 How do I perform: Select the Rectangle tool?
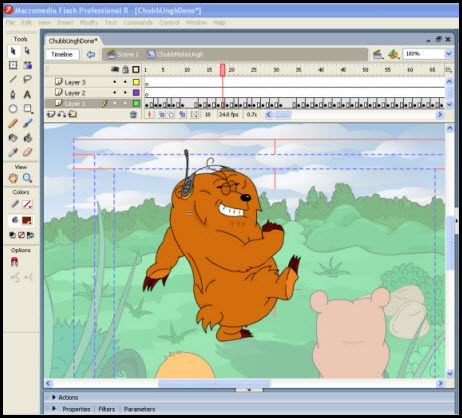click(28, 109)
